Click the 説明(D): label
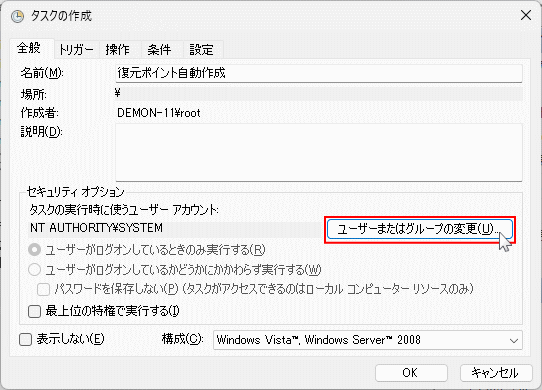The image size is (542, 390). 41,132
